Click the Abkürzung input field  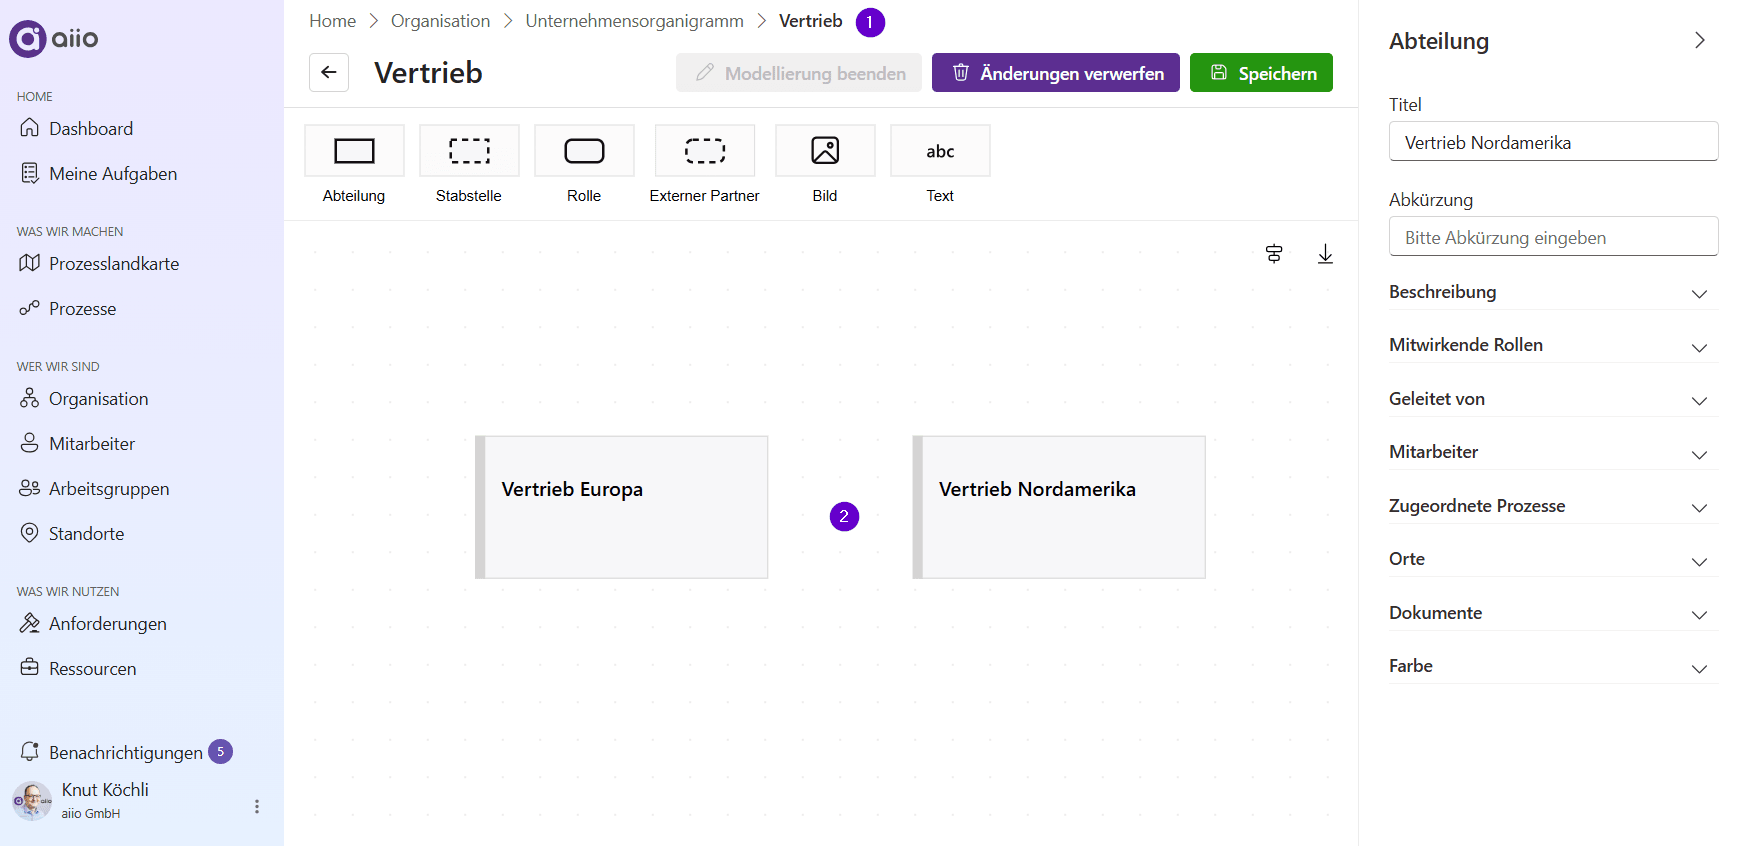tap(1553, 237)
